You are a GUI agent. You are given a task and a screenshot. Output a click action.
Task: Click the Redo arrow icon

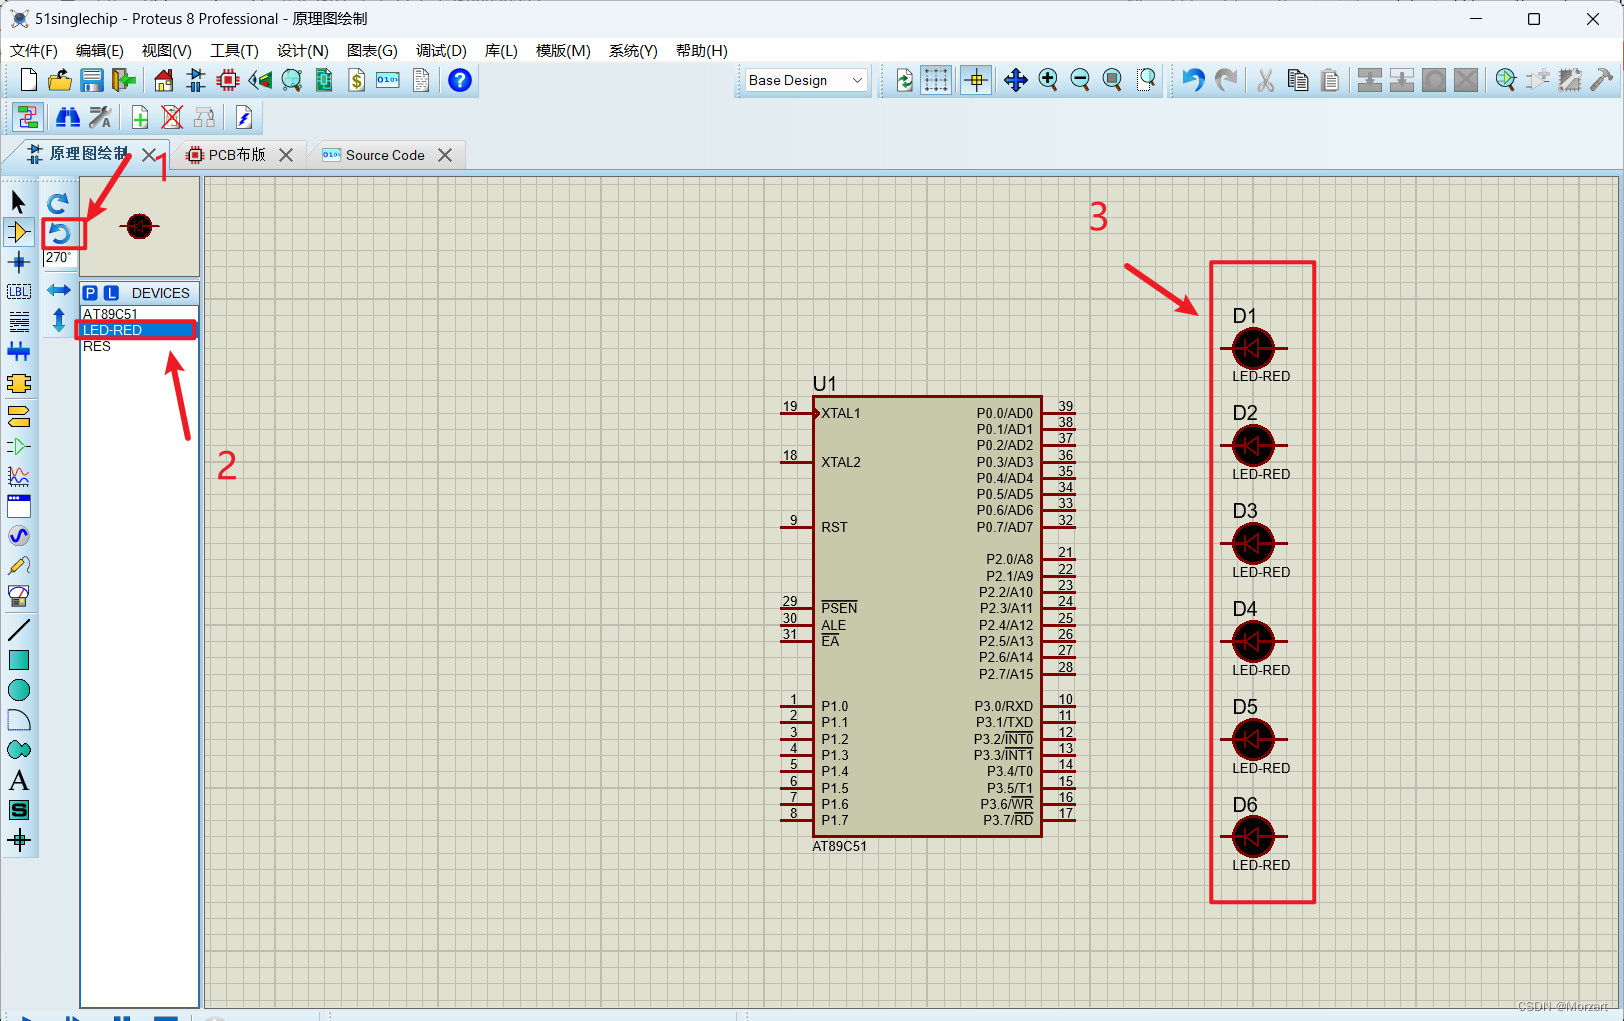point(1226,80)
